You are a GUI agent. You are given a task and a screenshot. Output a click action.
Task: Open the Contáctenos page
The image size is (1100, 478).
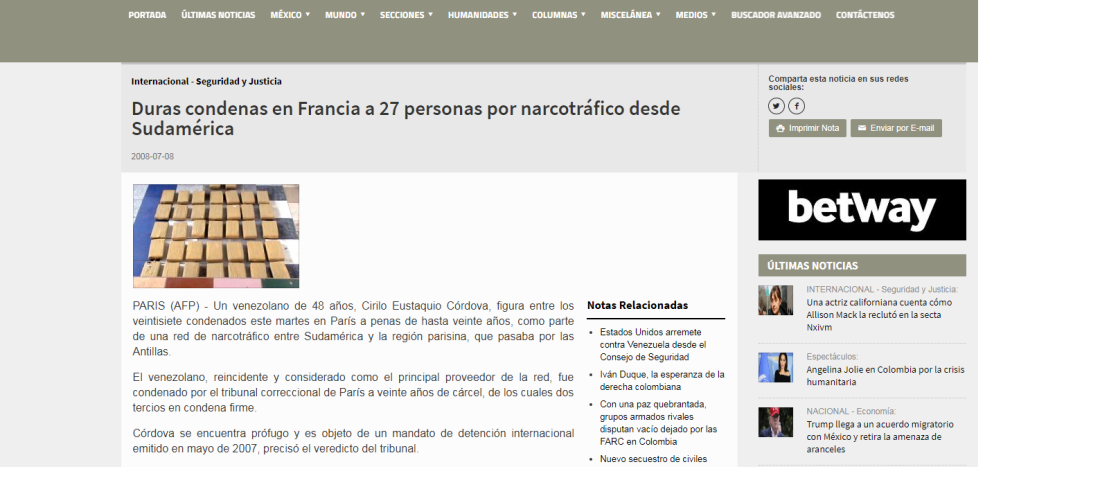coord(865,15)
